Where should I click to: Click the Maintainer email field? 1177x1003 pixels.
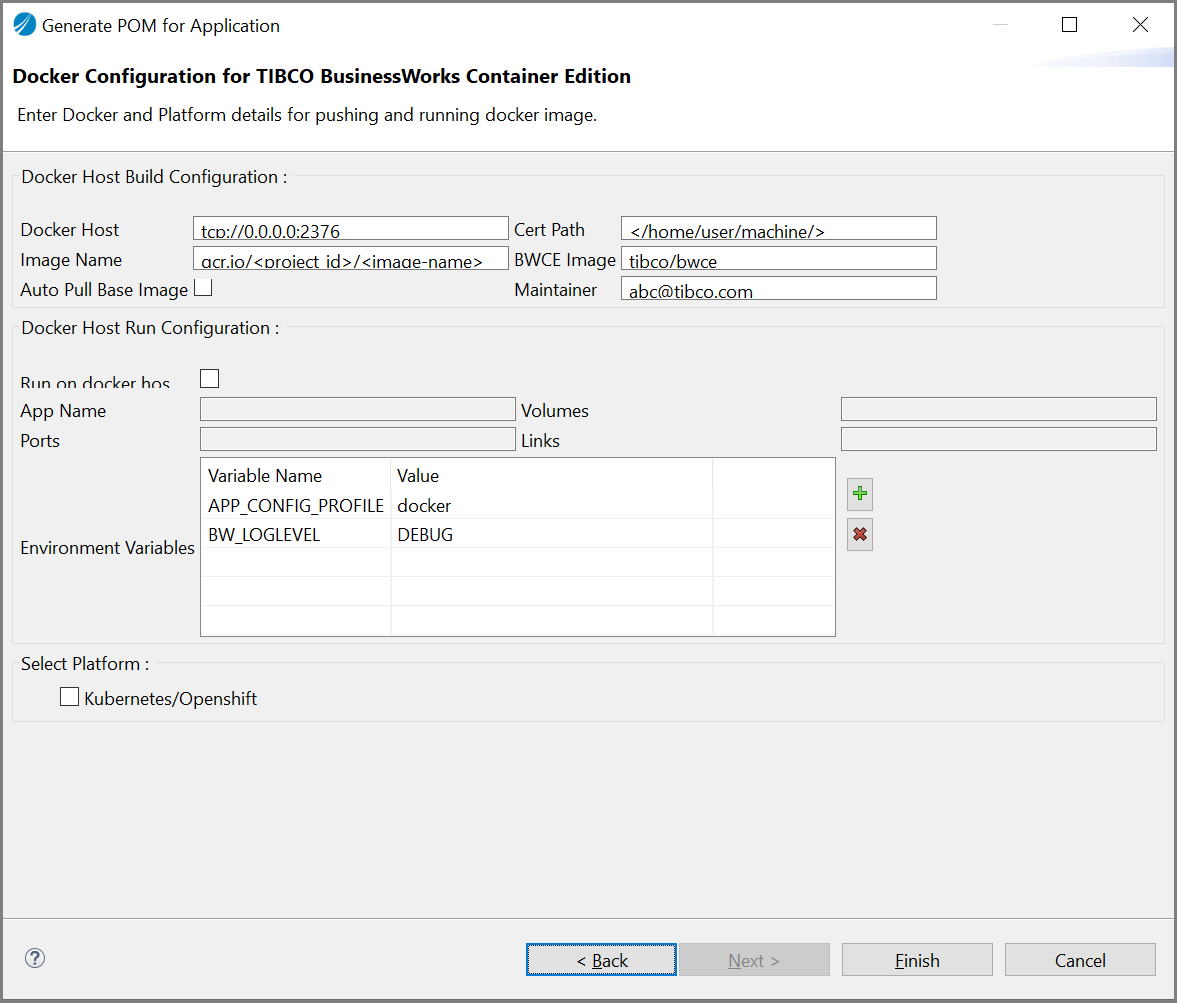point(778,289)
